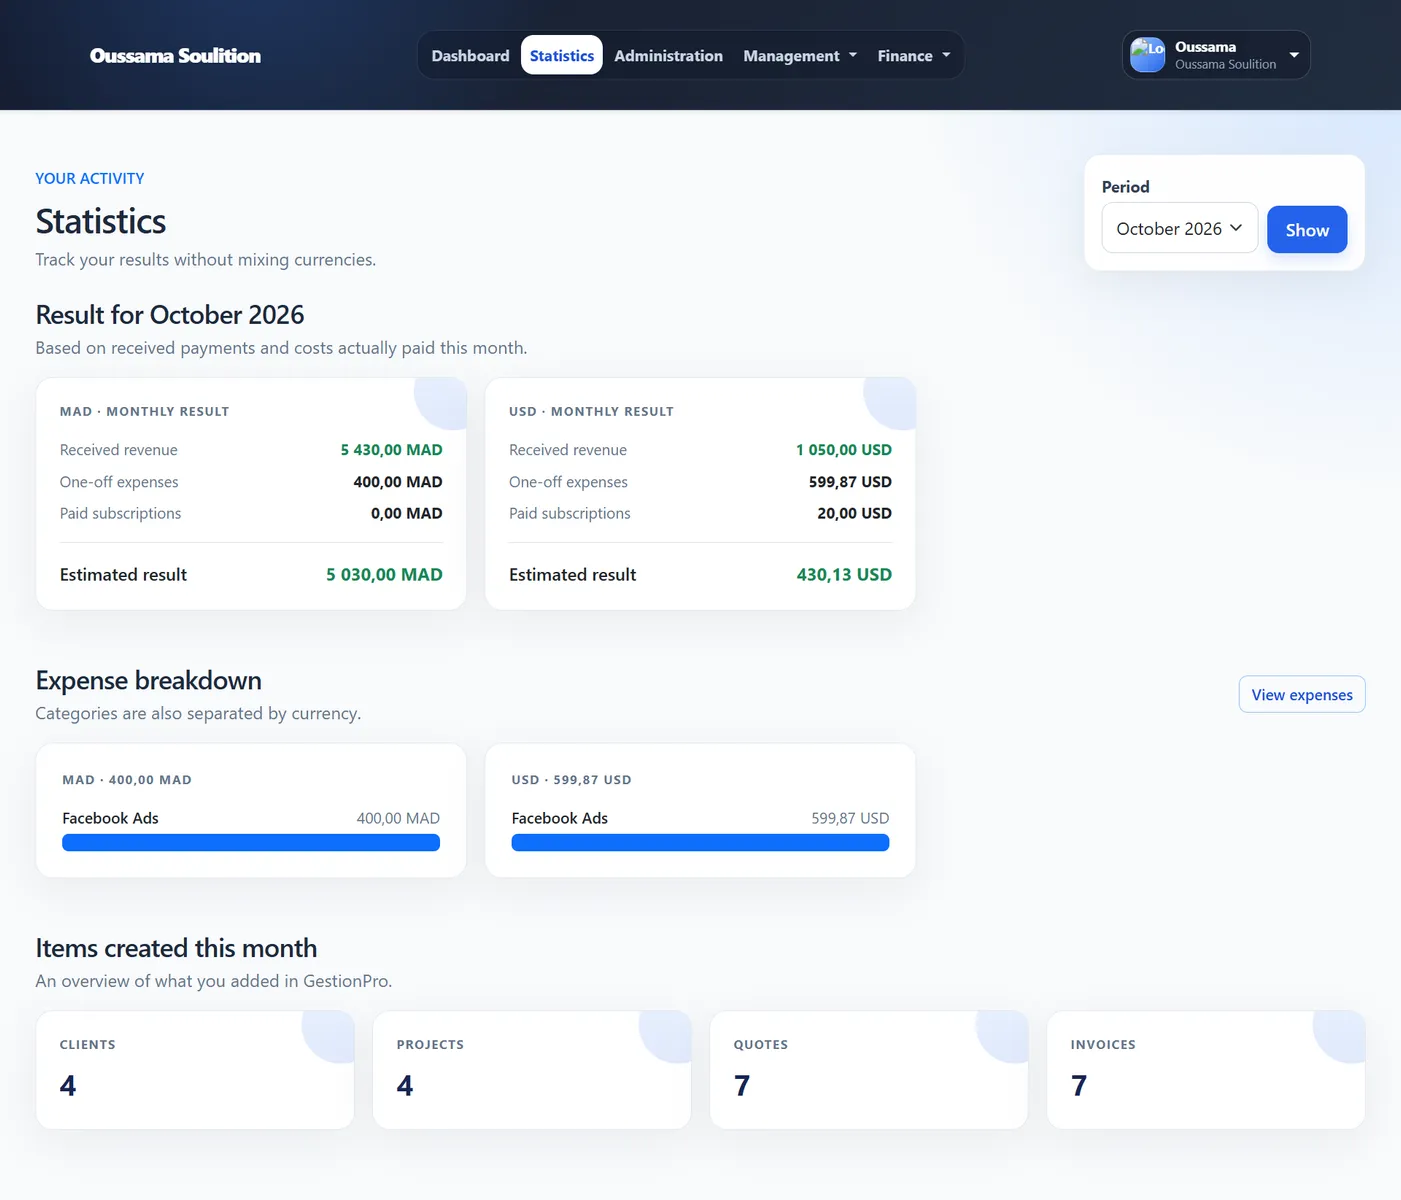
Task: Click the 0,00 MAD paid subscriptions value
Action: pyautogui.click(x=407, y=513)
